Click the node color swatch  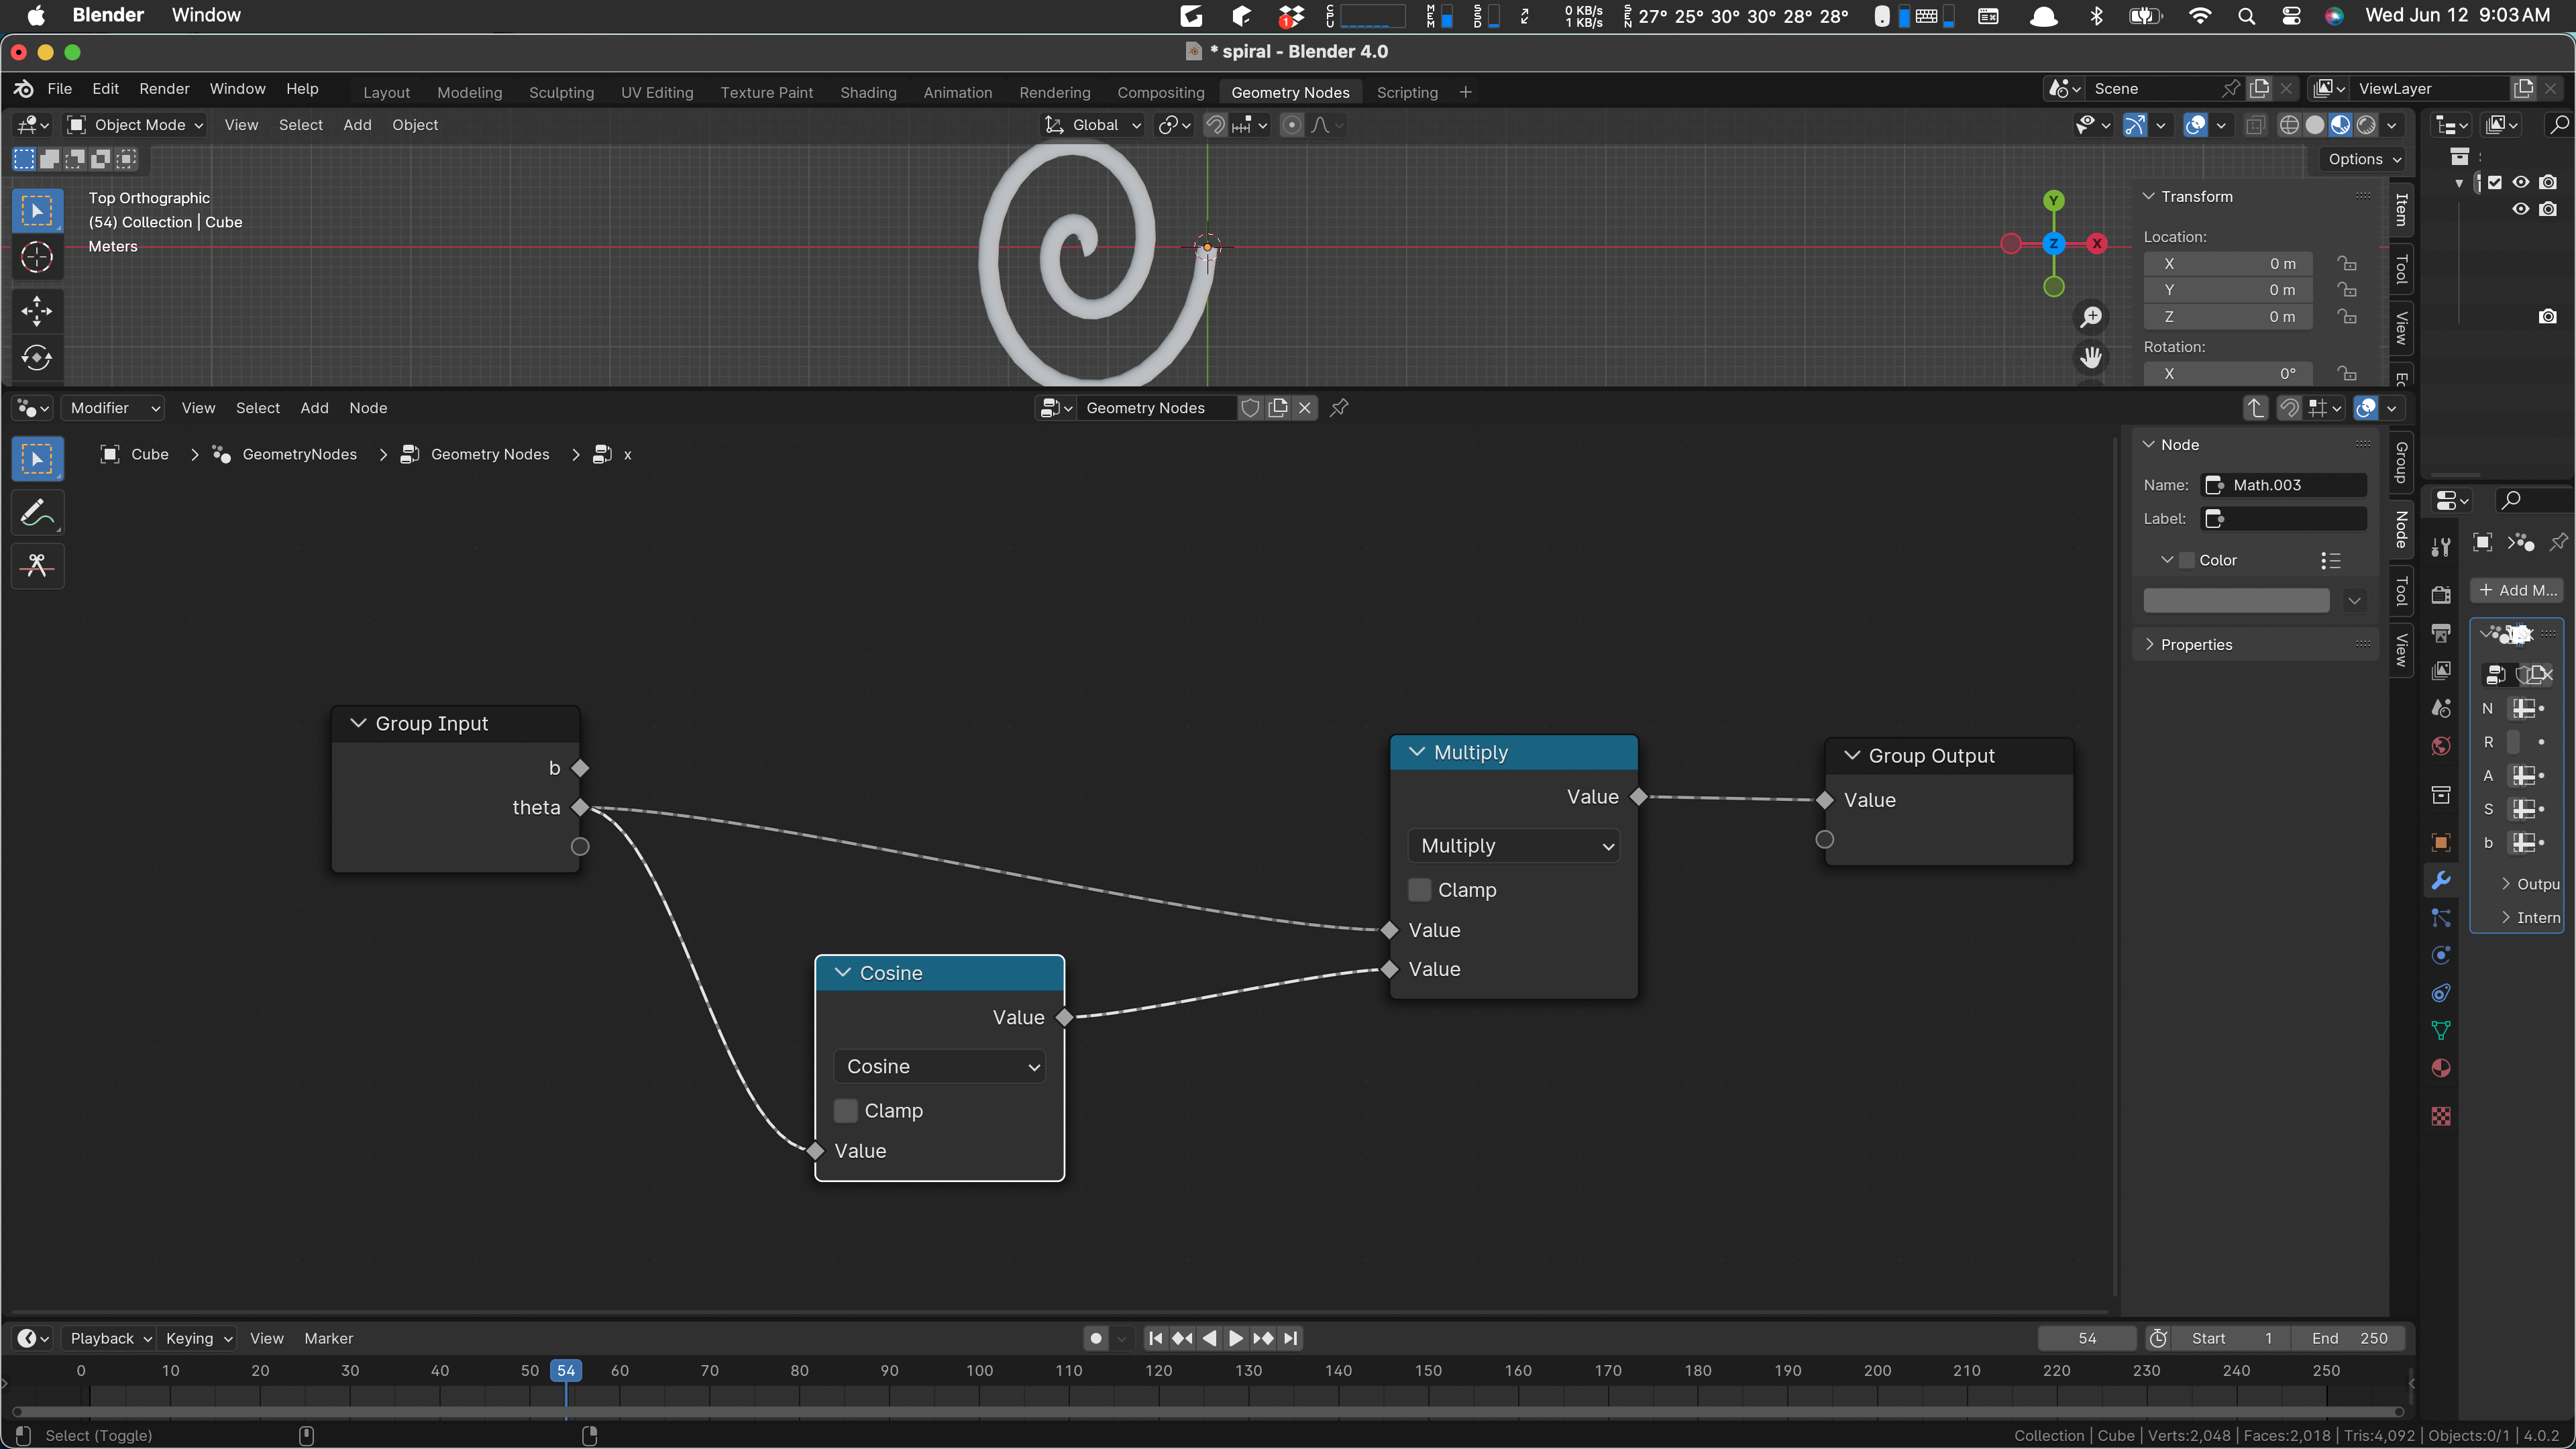[2235, 600]
